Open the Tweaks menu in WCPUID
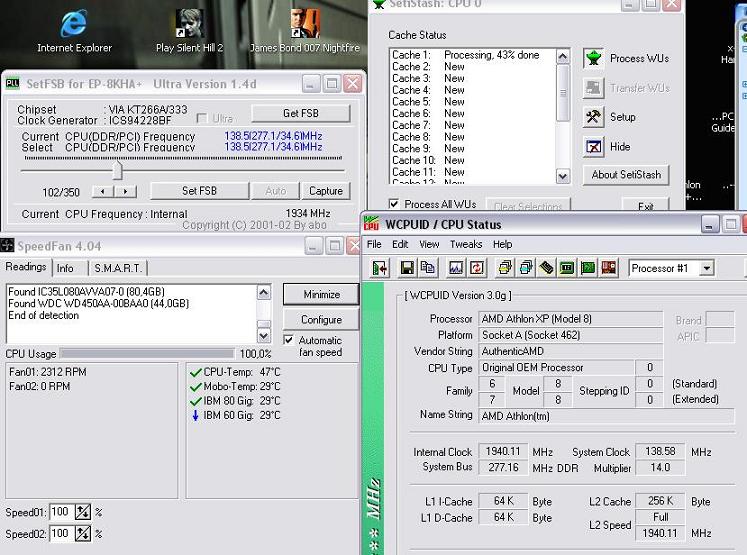Image resolution: width=747 pixels, height=555 pixels. point(466,244)
